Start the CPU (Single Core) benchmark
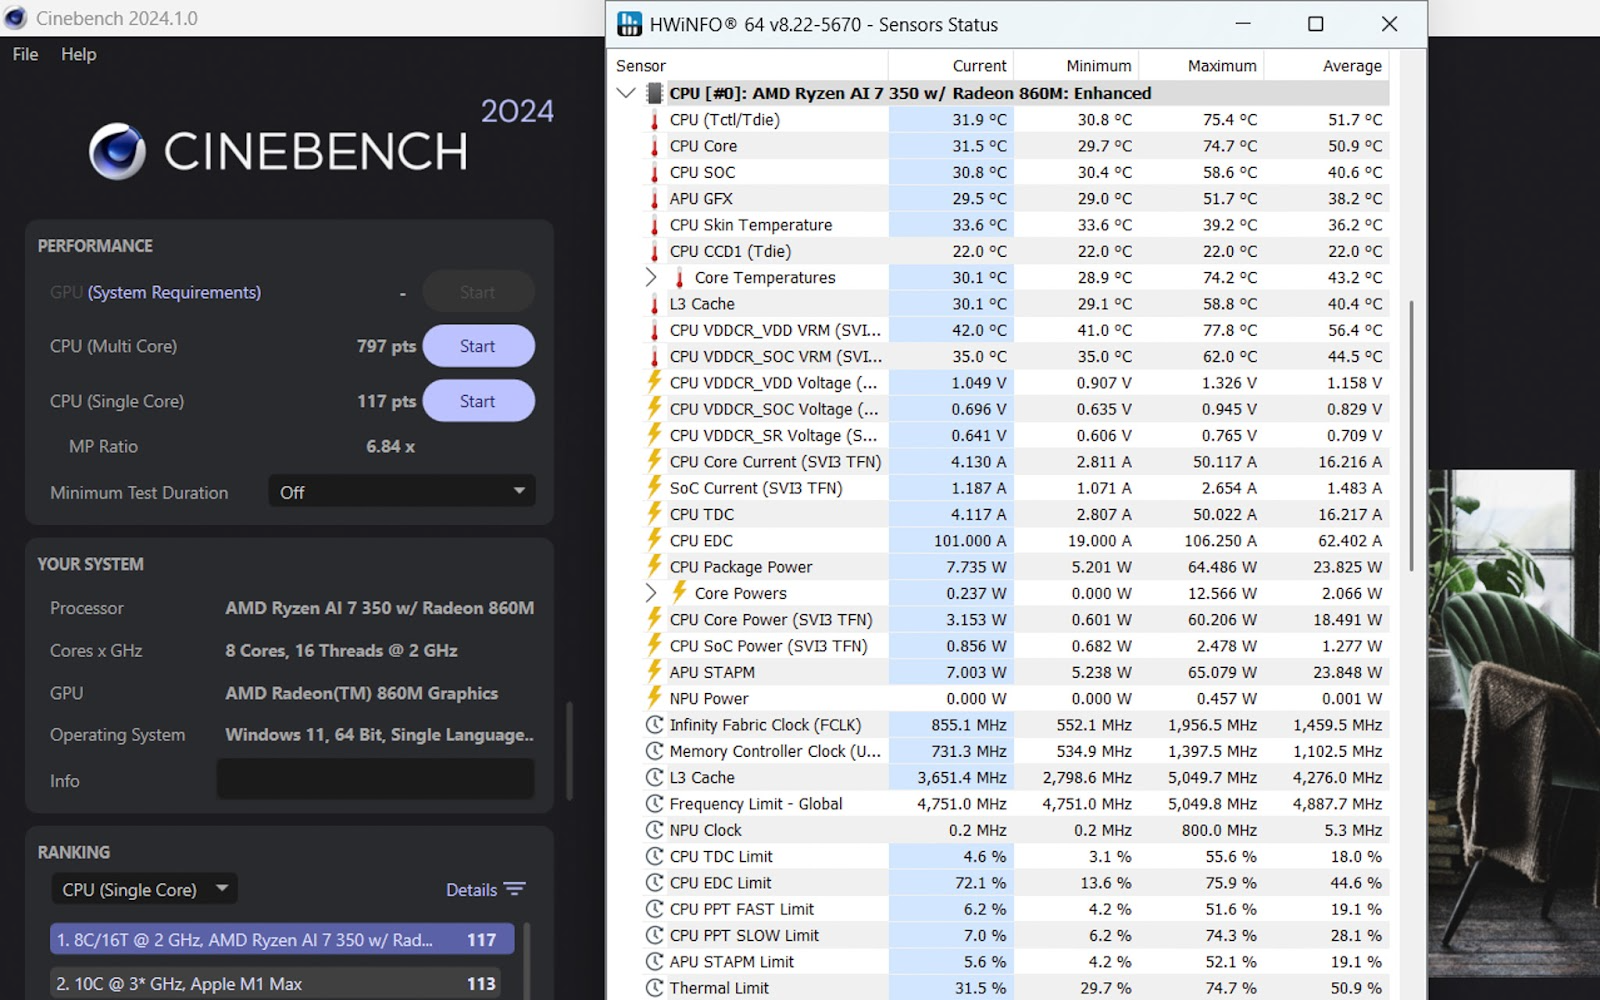Viewport: 1600px width, 1000px height. coord(478,401)
